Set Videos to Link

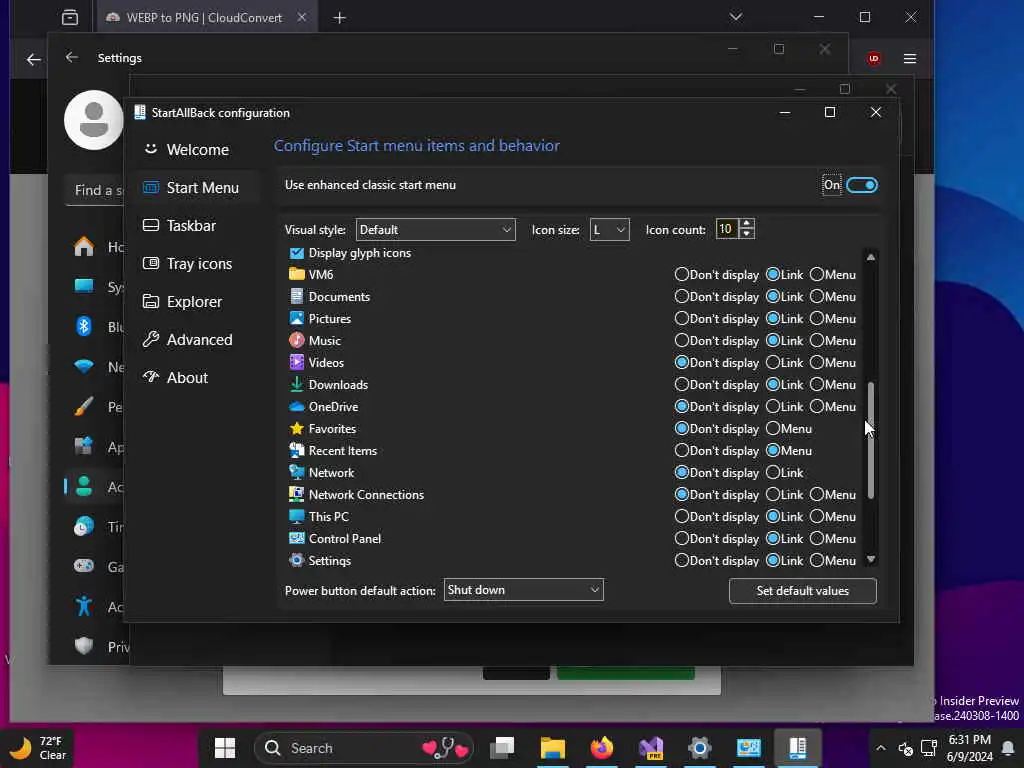[x=773, y=362]
